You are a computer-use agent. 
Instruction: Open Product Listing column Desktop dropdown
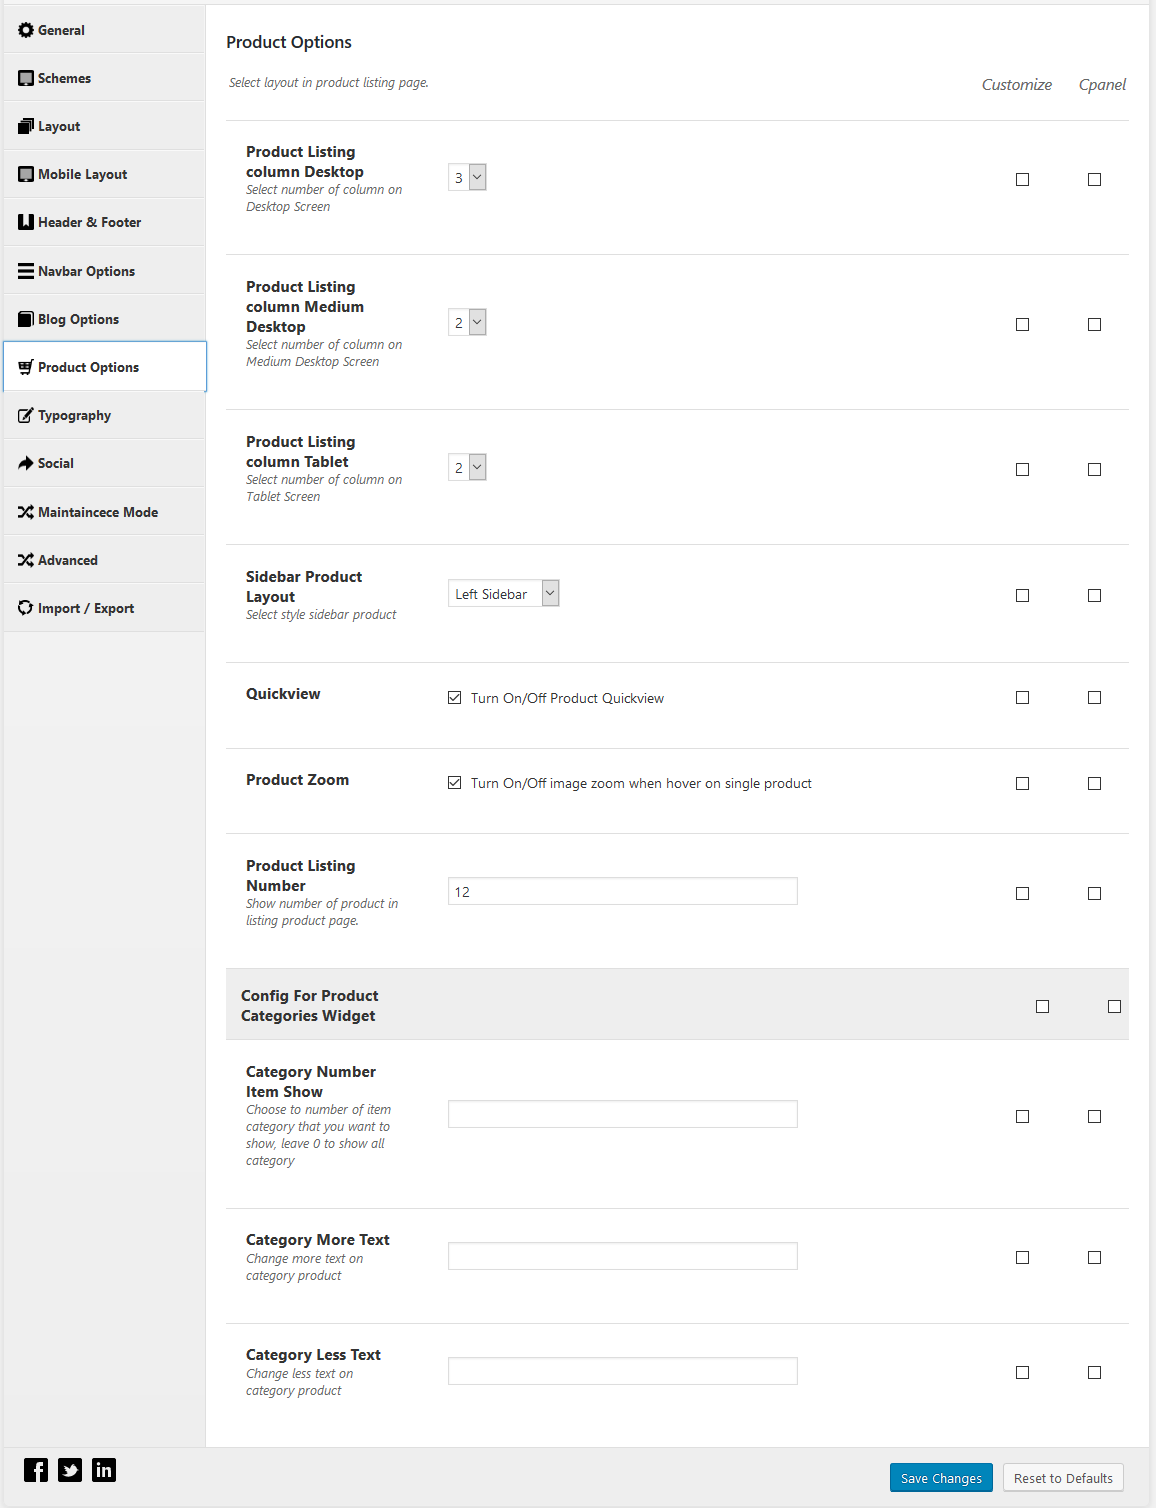coord(467,177)
